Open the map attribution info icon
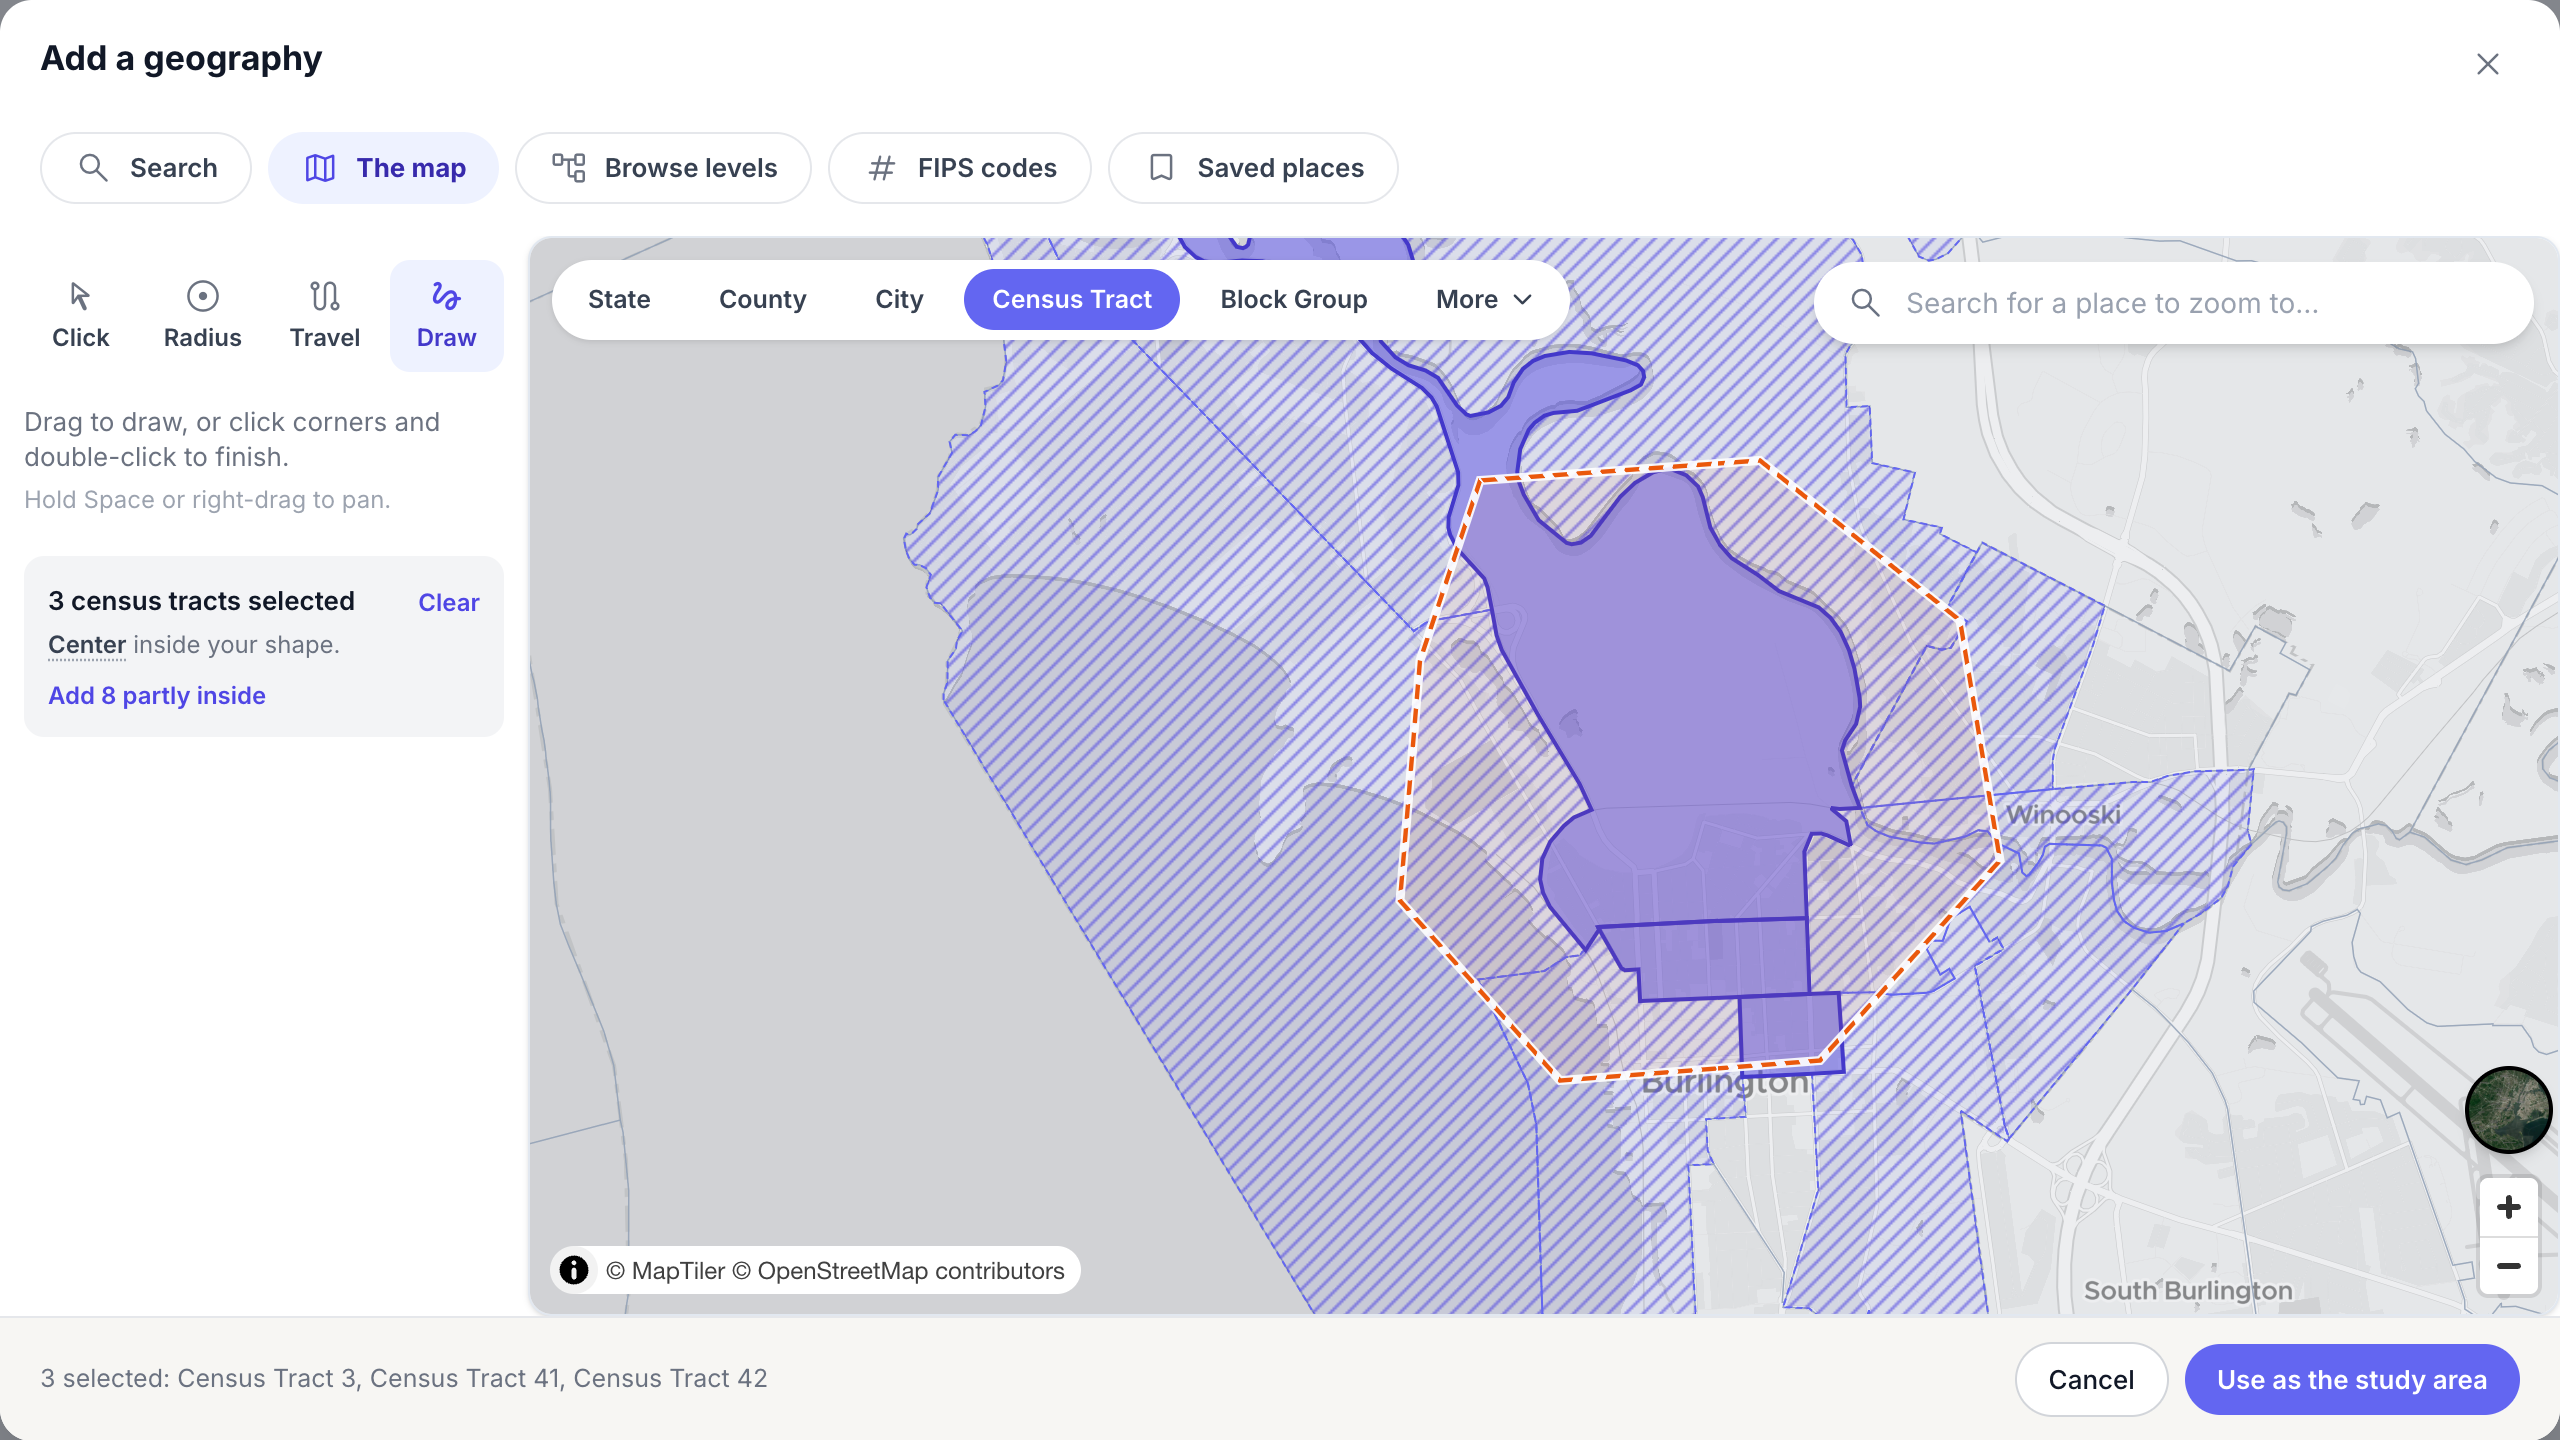The width and height of the screenshot is (2560, 1440). (574, 1270)
